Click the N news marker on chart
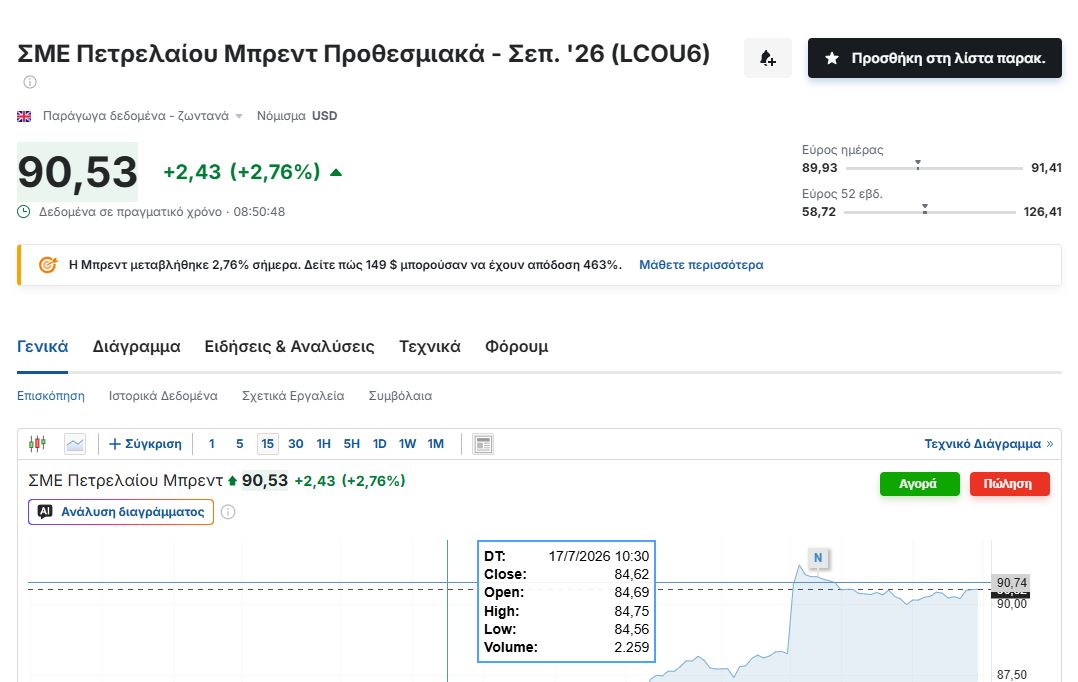Screen dimensions: 1078x682 coord(817,558)
